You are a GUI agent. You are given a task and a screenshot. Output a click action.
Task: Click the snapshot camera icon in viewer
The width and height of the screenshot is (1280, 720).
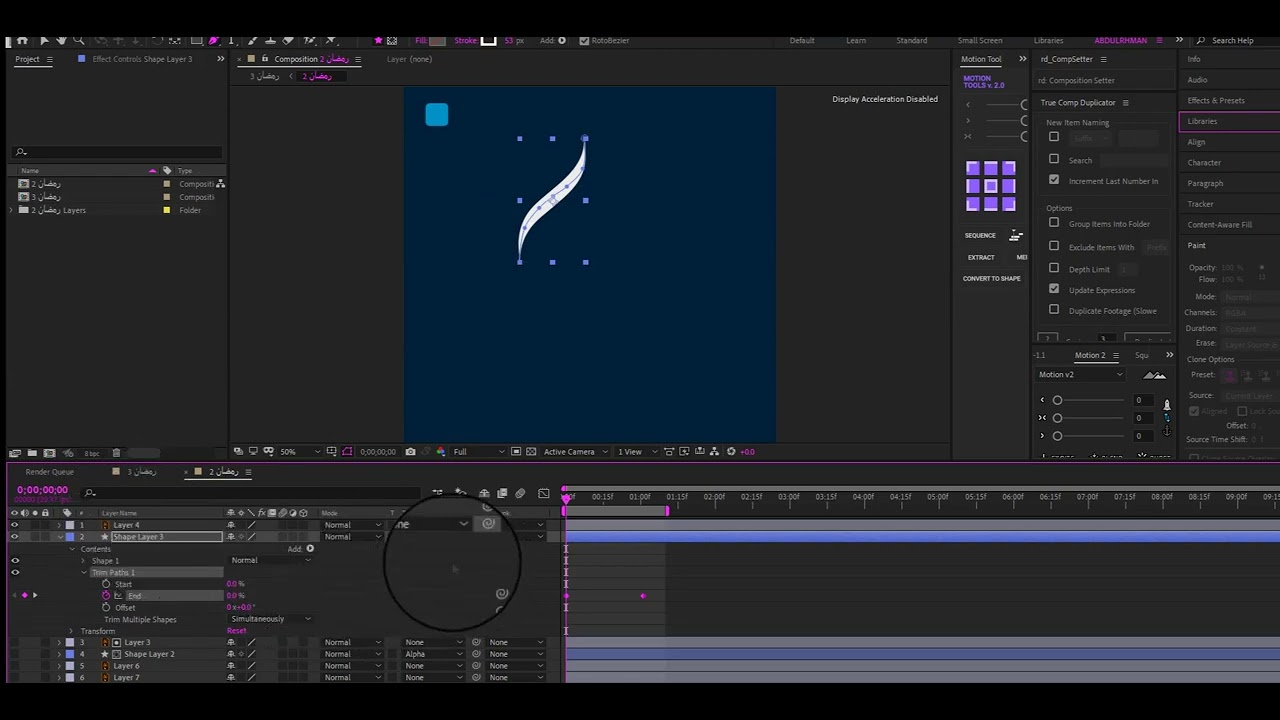410,452
